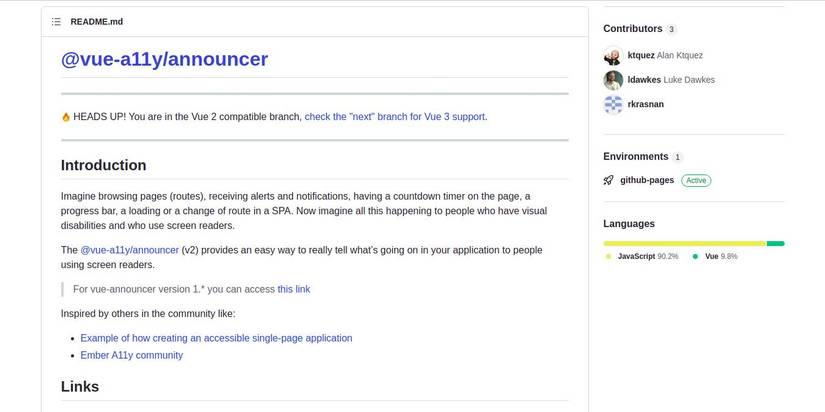Image resolution: width=825 pixels, height=412 pixels.
Task: Open accessible single-page application example link
Action: pos(216,338)
